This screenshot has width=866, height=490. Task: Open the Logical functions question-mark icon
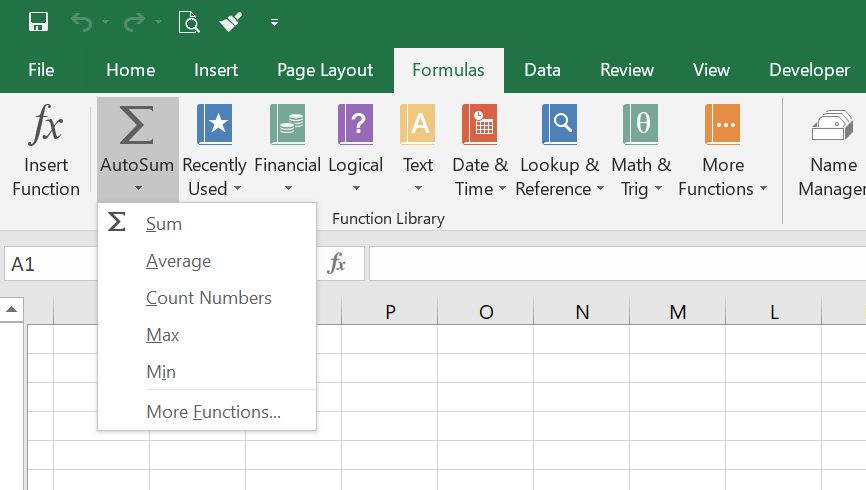[x=356, y=125]
